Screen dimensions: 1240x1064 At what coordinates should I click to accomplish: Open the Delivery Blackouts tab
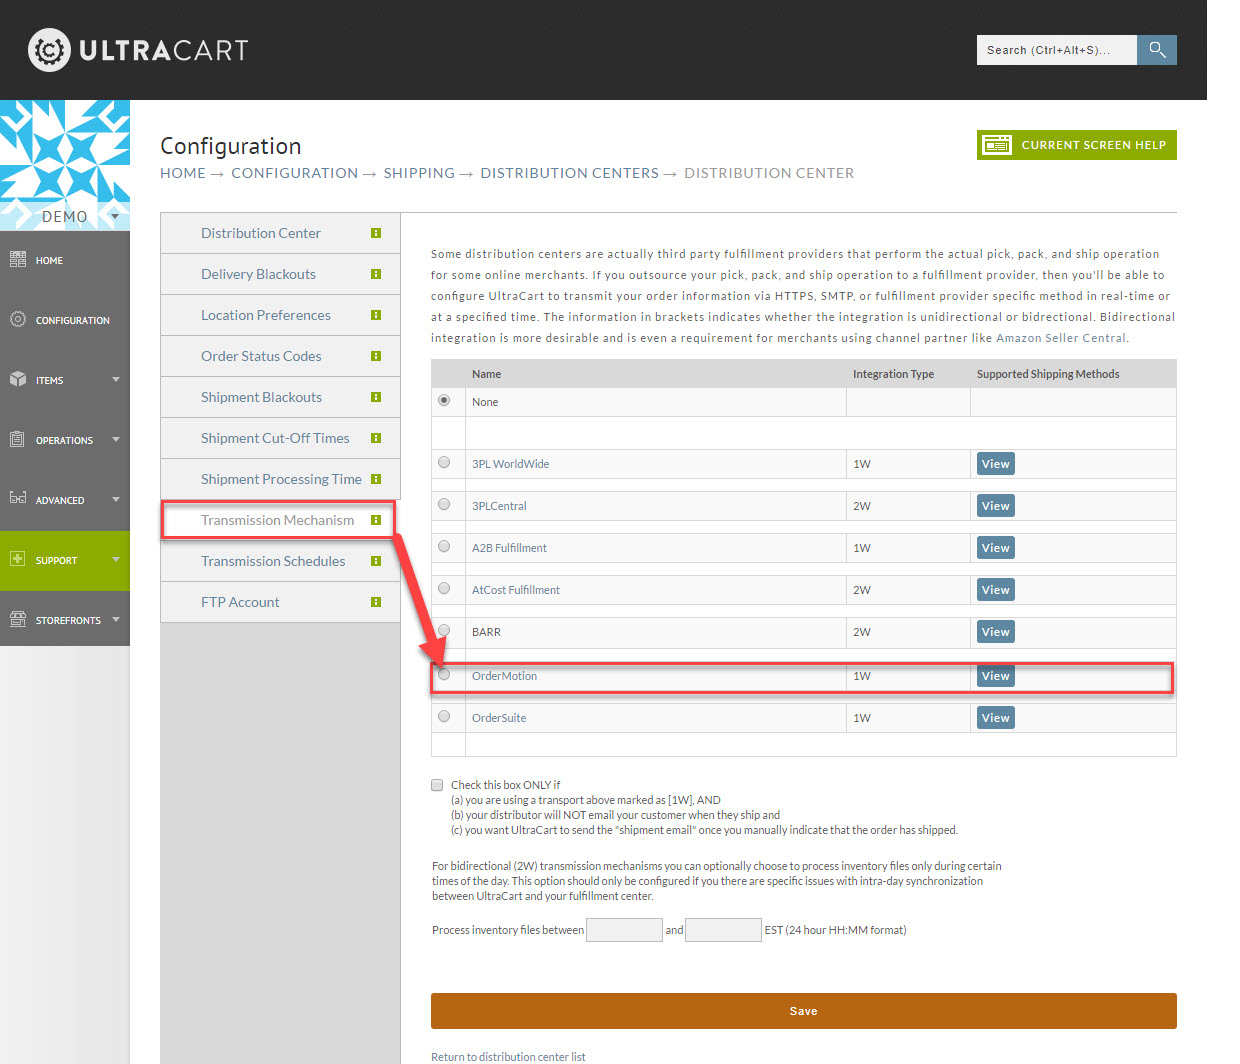[x=280, y=274]
